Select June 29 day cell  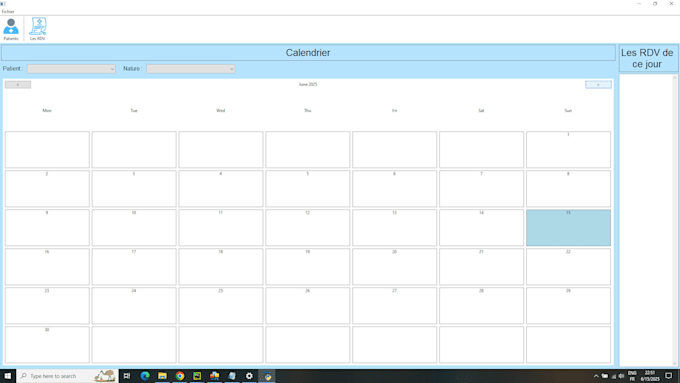coord(568,306)
